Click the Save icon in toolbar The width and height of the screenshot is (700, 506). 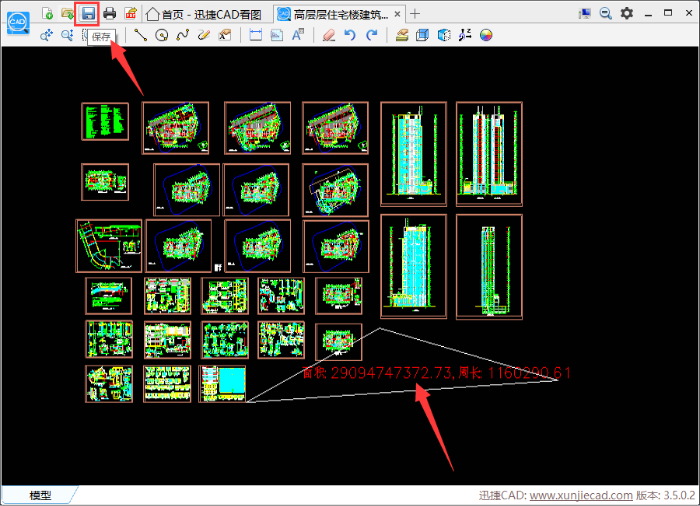89,13
